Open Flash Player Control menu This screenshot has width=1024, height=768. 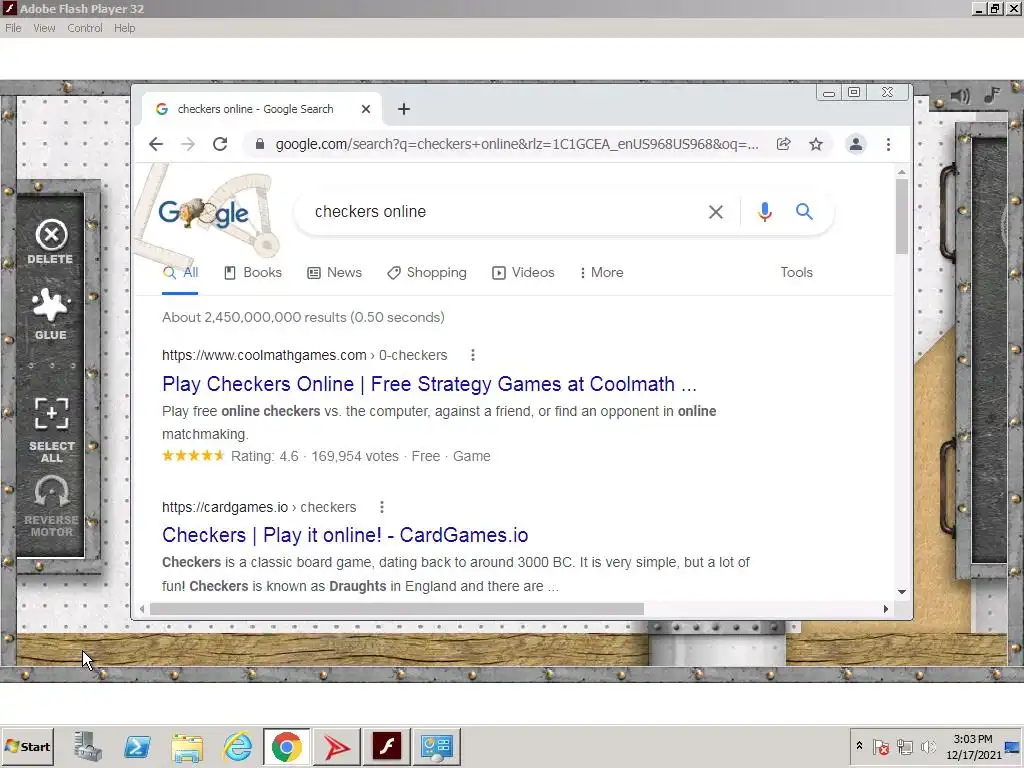85,28
